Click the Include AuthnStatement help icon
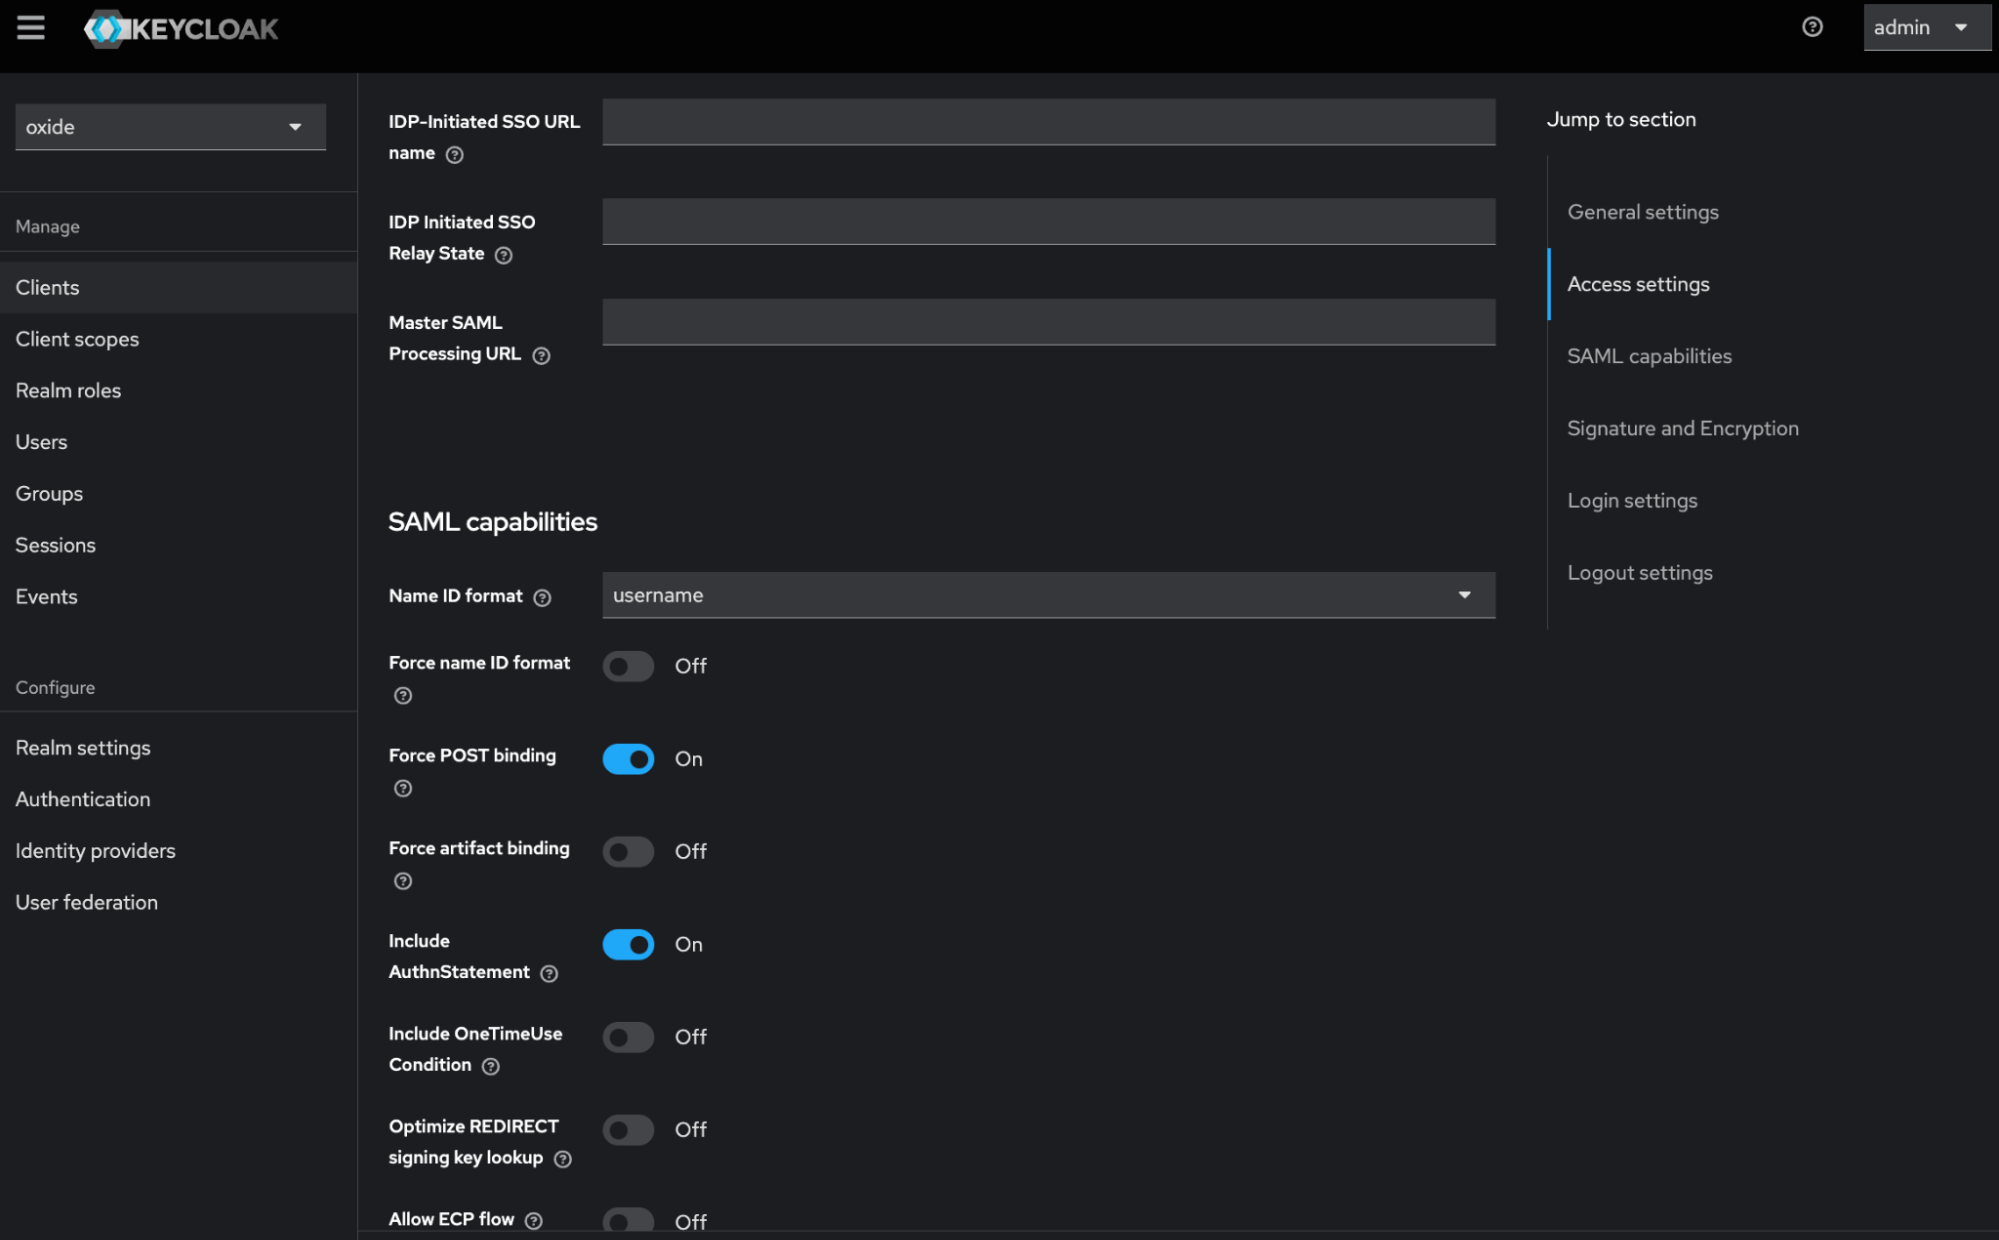Viewport: 1999px width, 1240px height. pyautogui.click(x=550, y=971)
